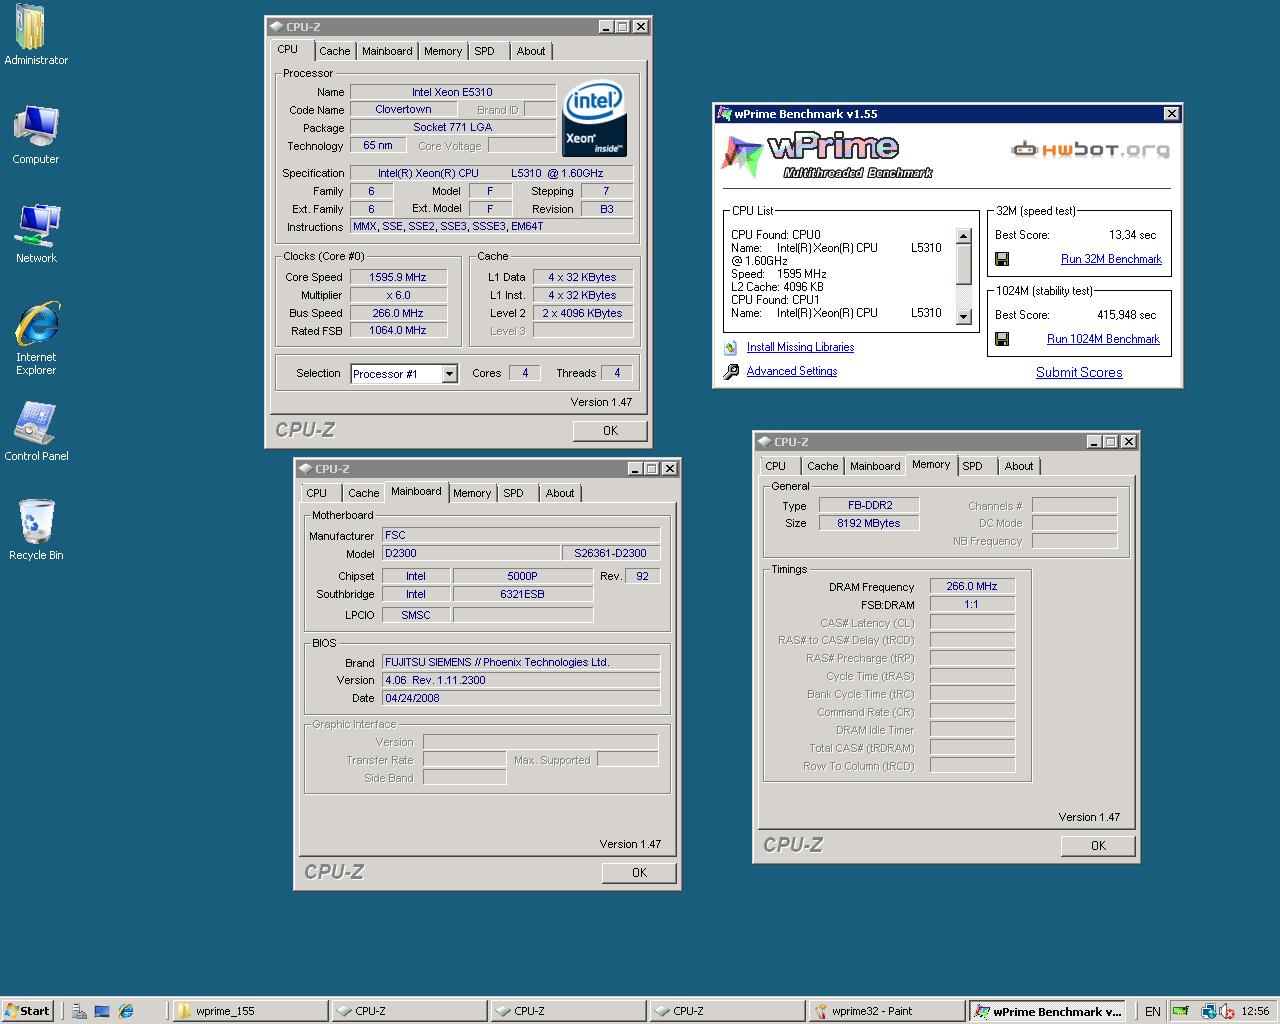Screen dimensions: 1280x1024
Task: Click the 8192 MBytes memory size value
Action: point(869,523)
